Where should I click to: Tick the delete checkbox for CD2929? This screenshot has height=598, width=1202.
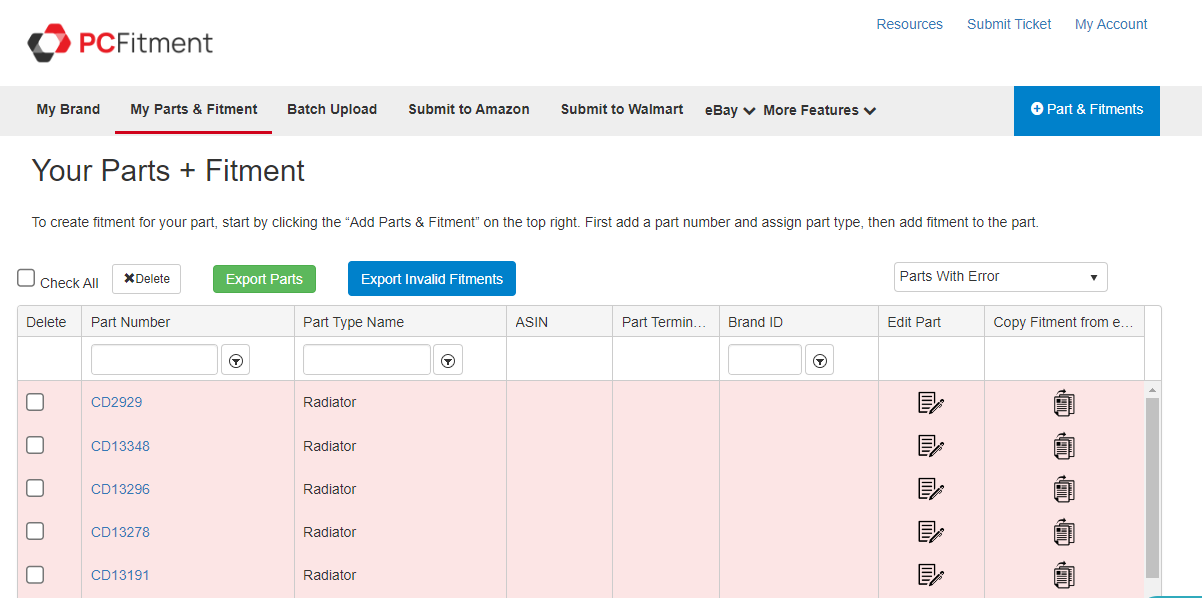(35, 402)
